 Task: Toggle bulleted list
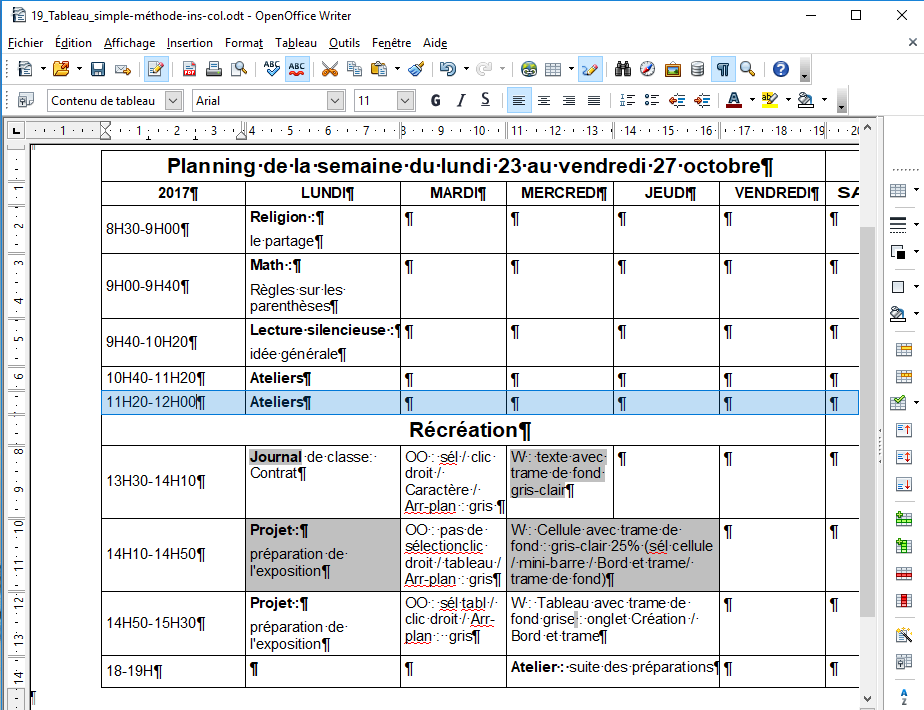(652, 100)
